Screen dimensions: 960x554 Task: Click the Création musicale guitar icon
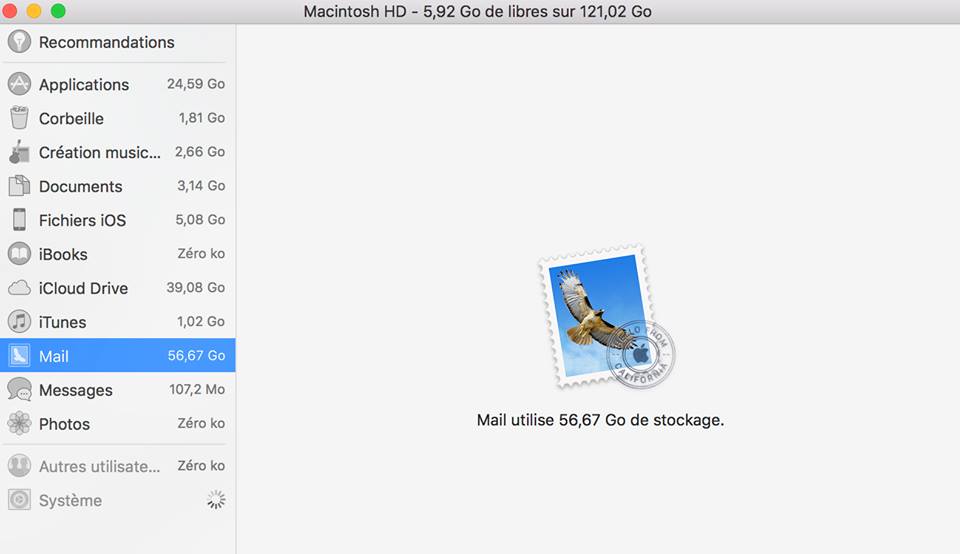(x=19, y=152)
